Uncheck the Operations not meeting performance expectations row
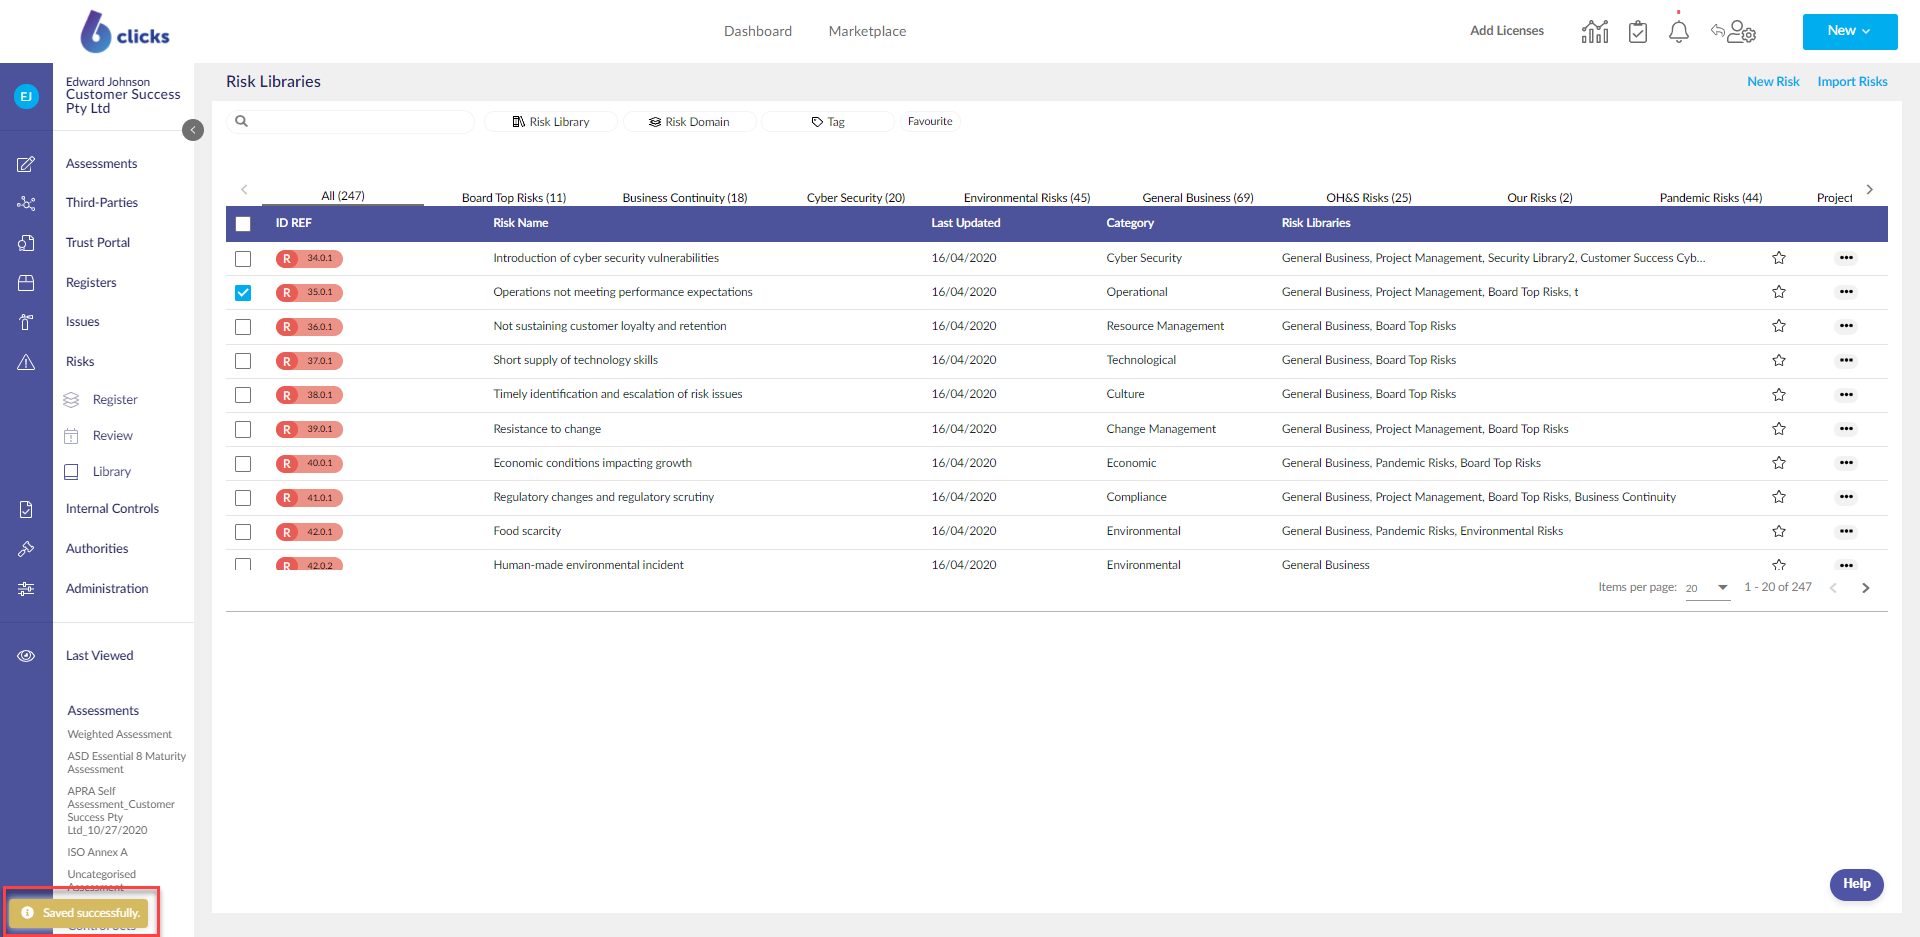The image size is (1920, 937). click(x=243, y=292)
